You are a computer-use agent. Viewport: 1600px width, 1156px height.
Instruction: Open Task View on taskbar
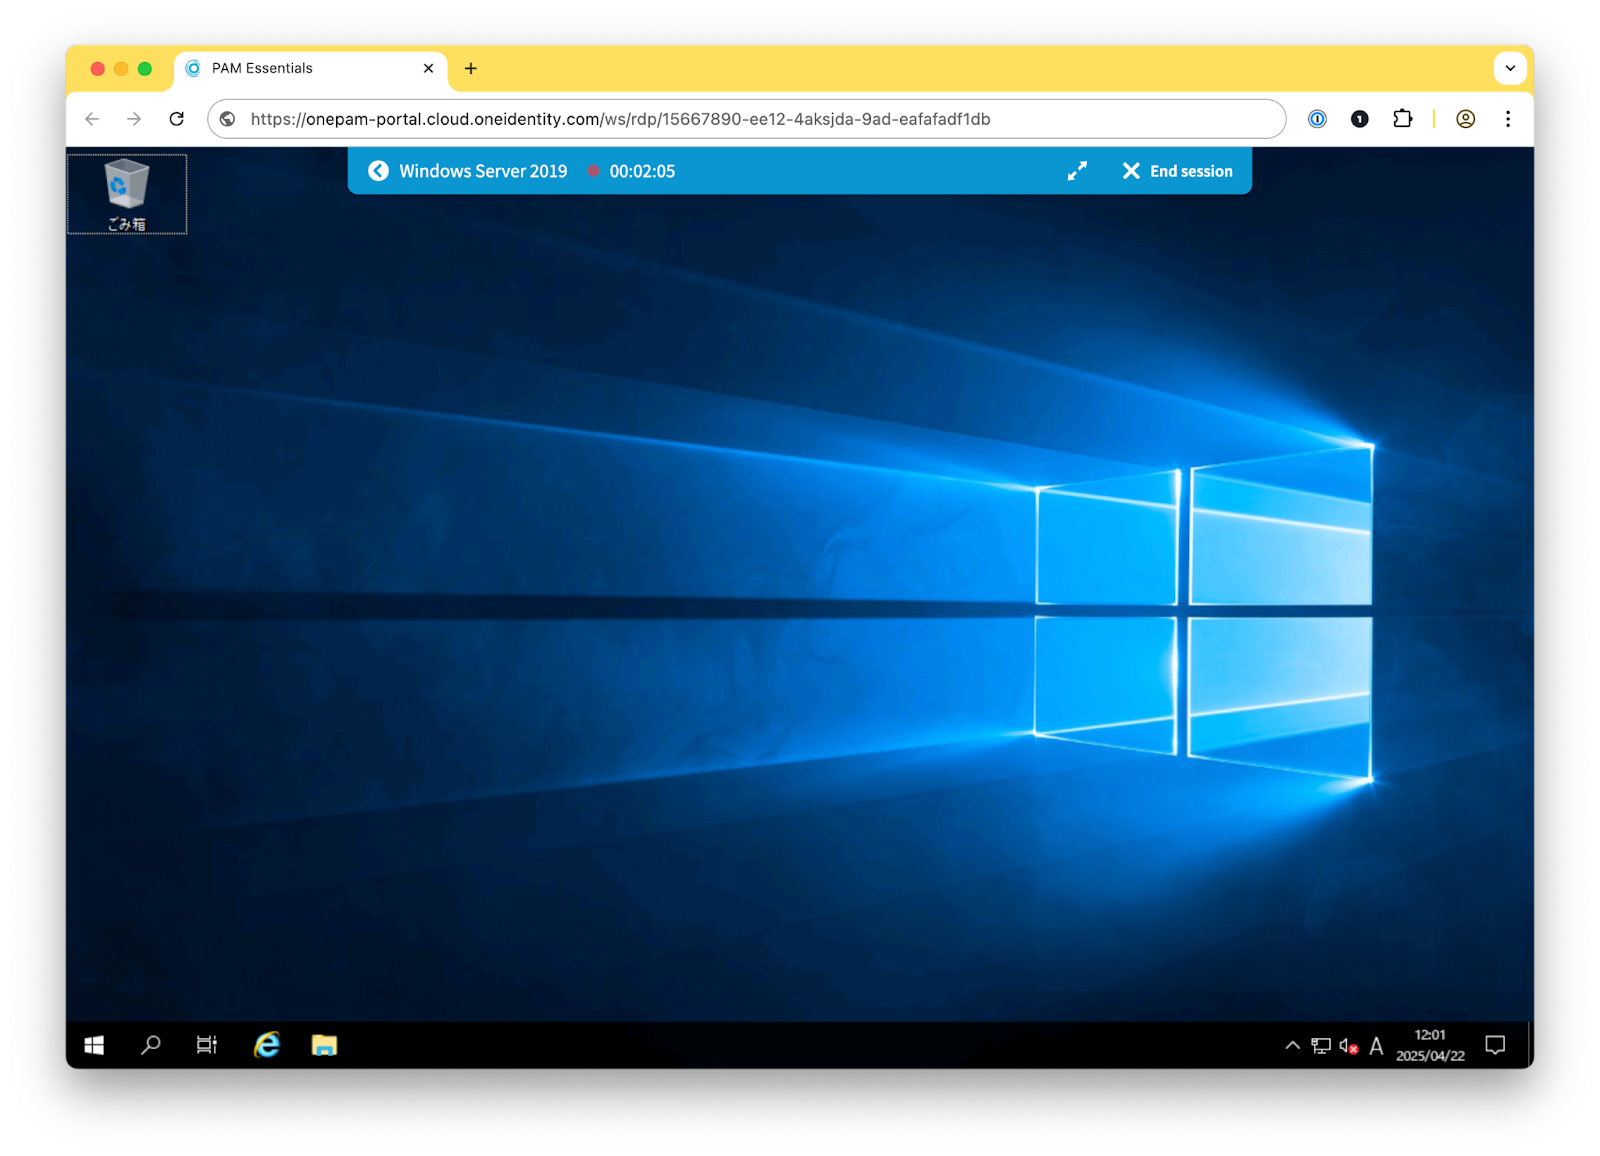pos(207,1045)
